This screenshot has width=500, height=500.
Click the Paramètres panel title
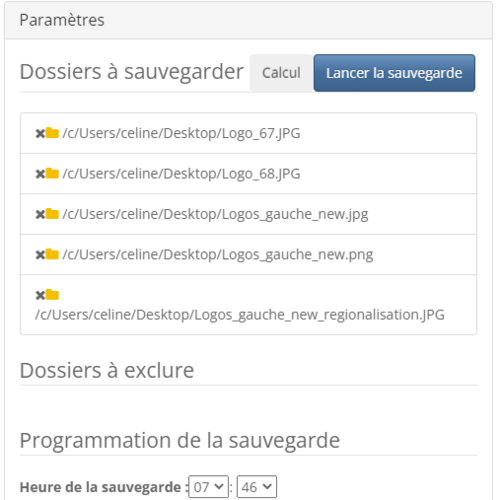click(62, 20)
